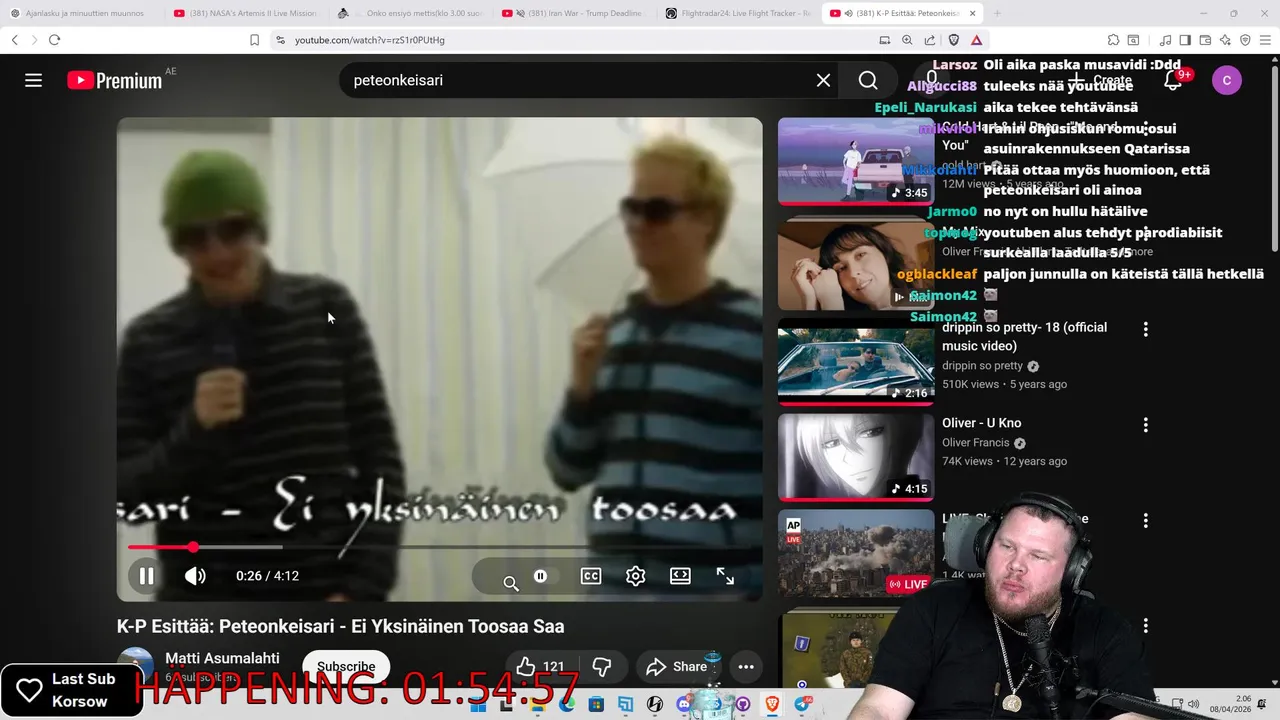
Task: Toggle closed captions on the video
Action: pos(591,576)
